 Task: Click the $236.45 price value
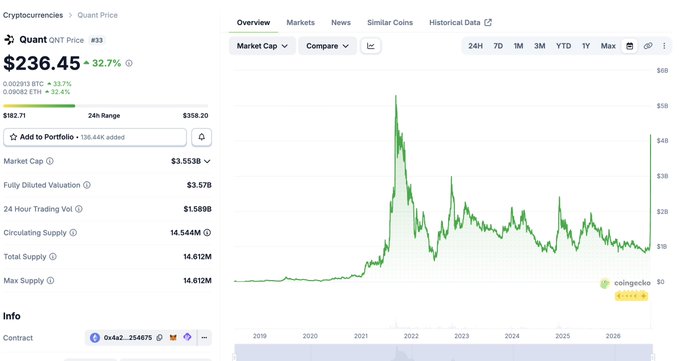(42, 63)
